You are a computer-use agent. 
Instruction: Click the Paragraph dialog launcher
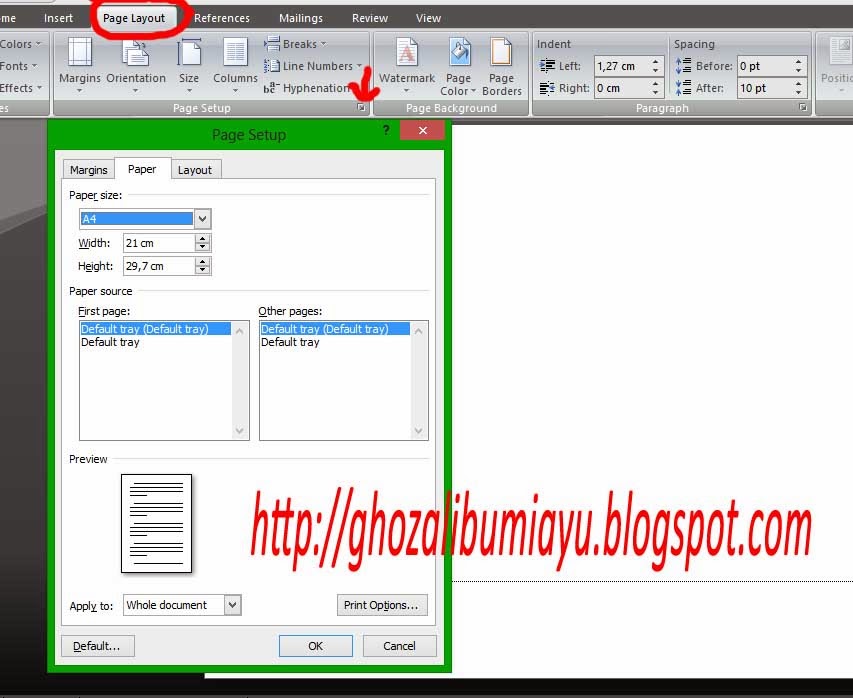tap(803, 107)
